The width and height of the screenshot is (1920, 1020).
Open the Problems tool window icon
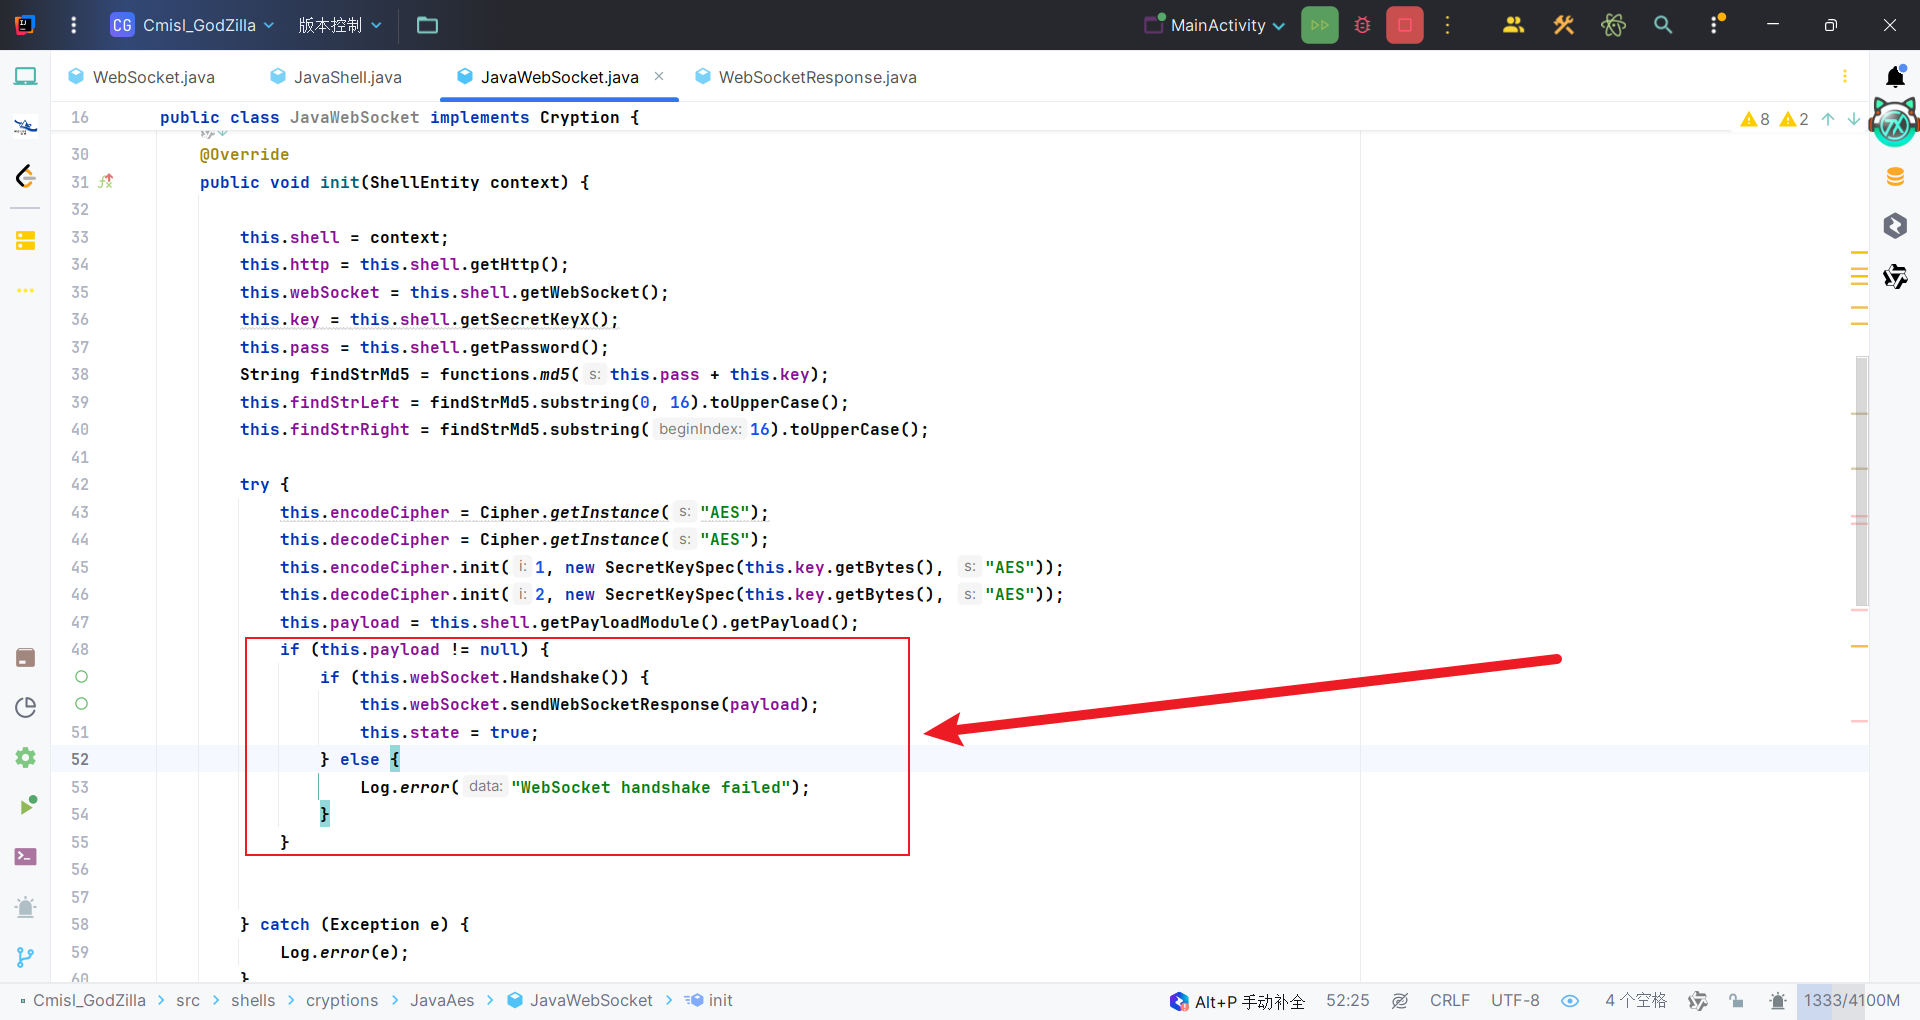(25, 907)
